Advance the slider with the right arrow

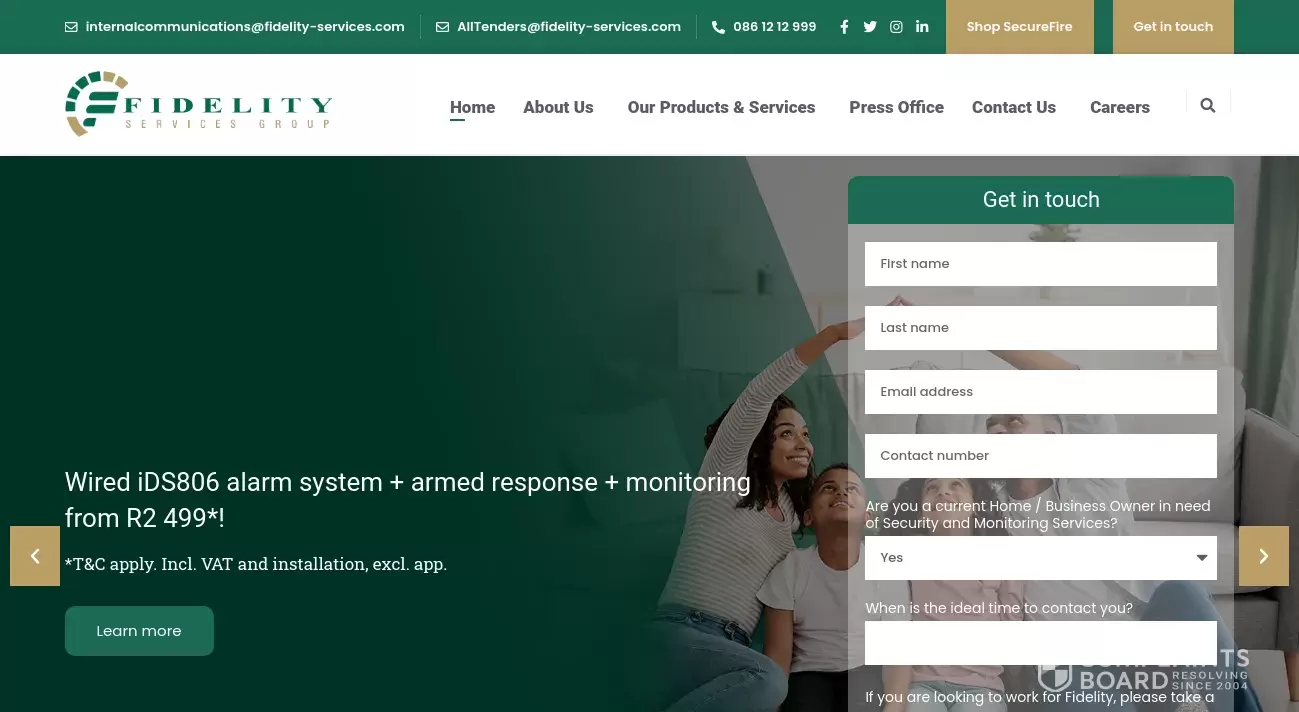point(1263,555)
